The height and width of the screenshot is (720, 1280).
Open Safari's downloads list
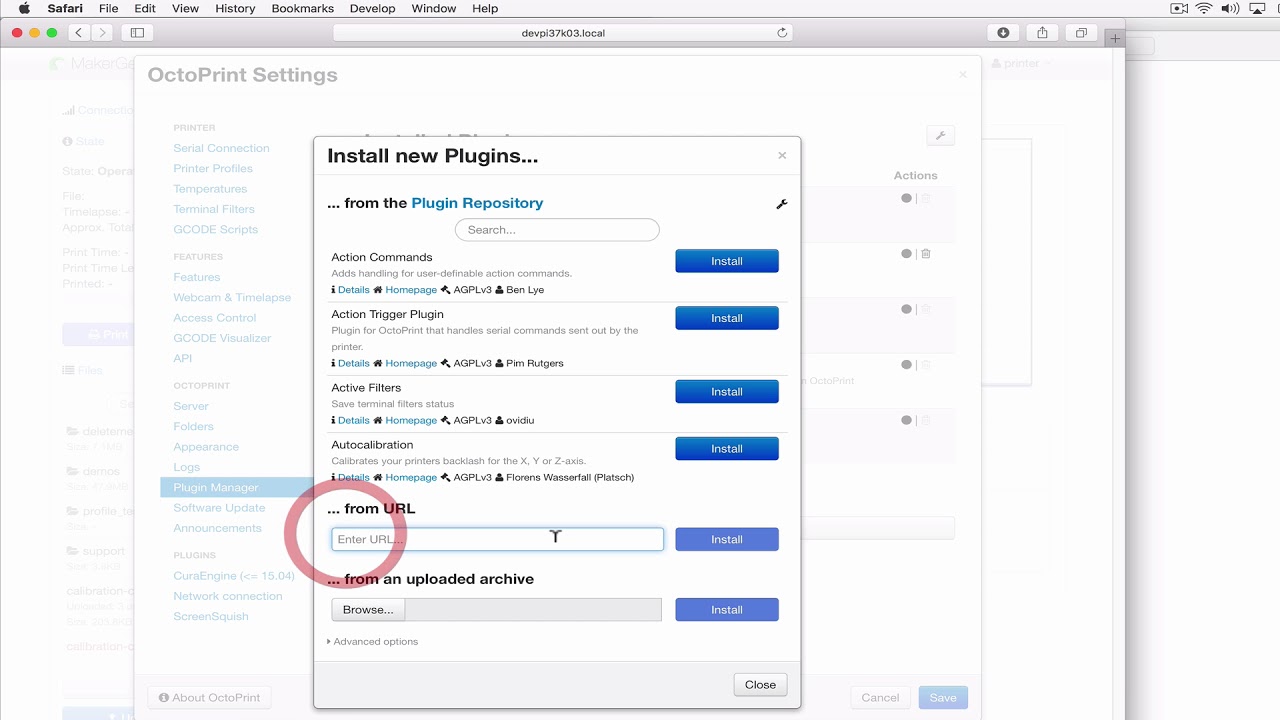pyautogui.click(x=1003, y=33)
